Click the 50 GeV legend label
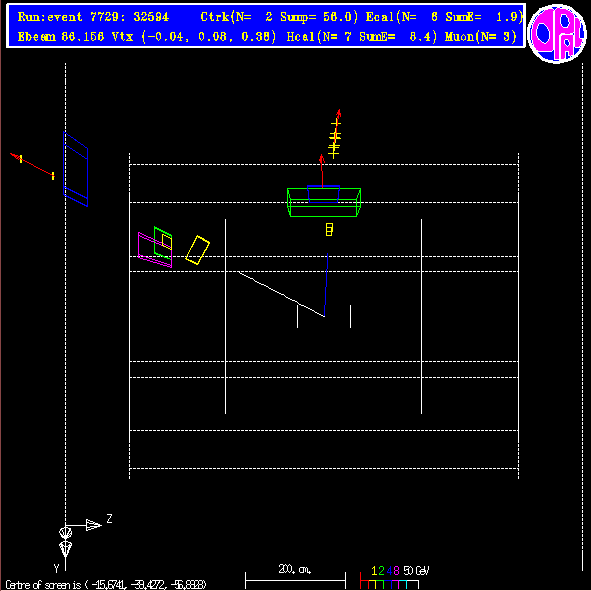 coord(416,570)
